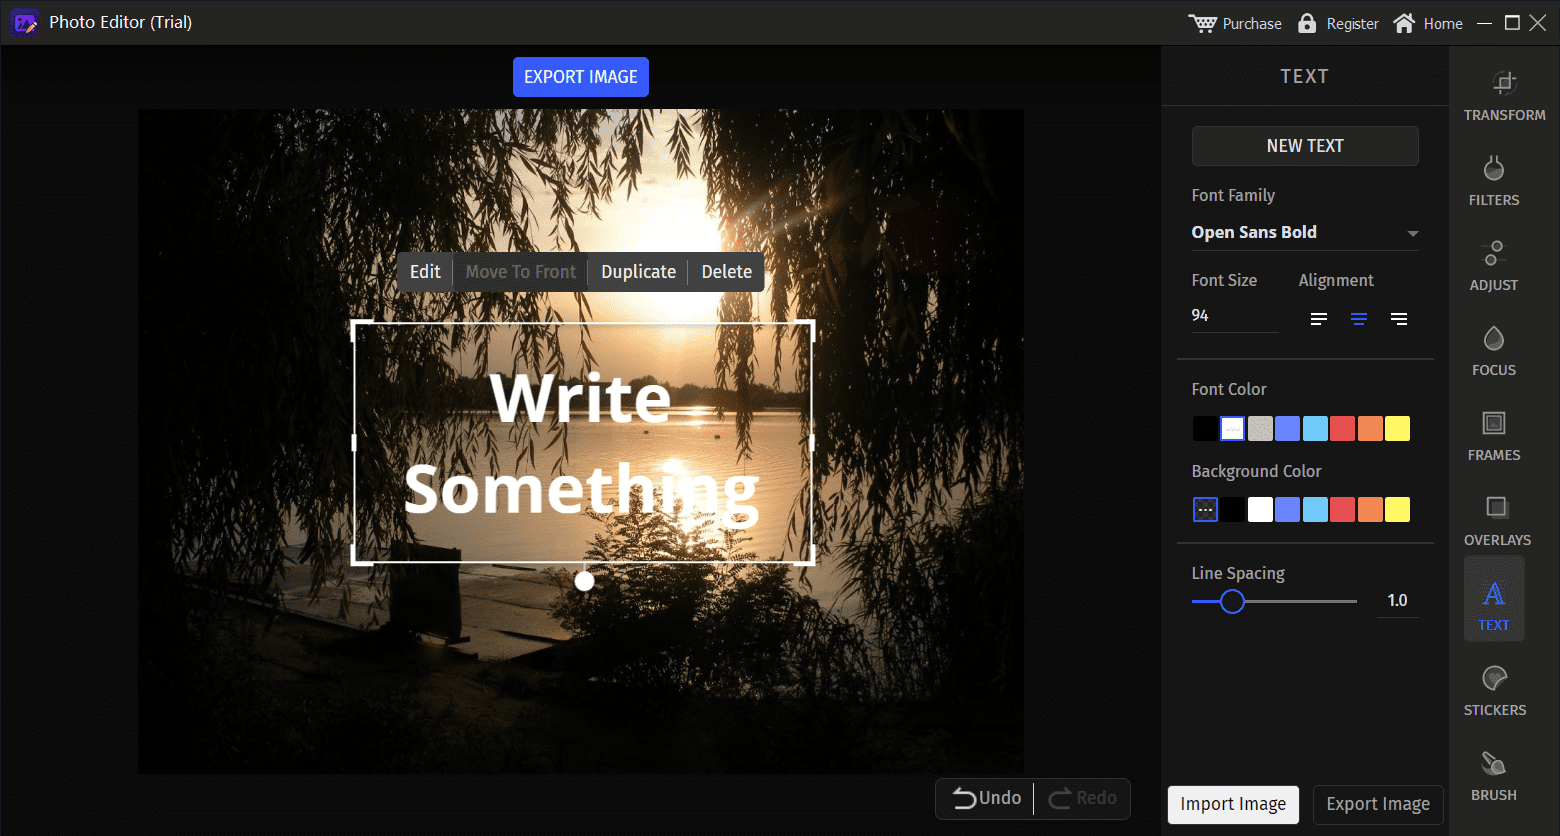This screenshot has height=836, width=1560.
Task: Click the Purchase cart icon
Action: [x=1201, y=23]
